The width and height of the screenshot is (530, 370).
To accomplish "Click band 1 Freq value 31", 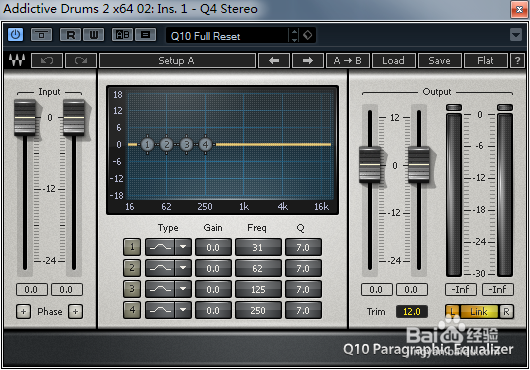I will 258,247.
